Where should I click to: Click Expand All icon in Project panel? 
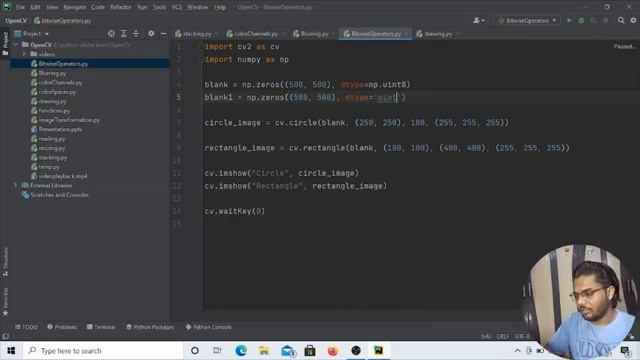124,33
